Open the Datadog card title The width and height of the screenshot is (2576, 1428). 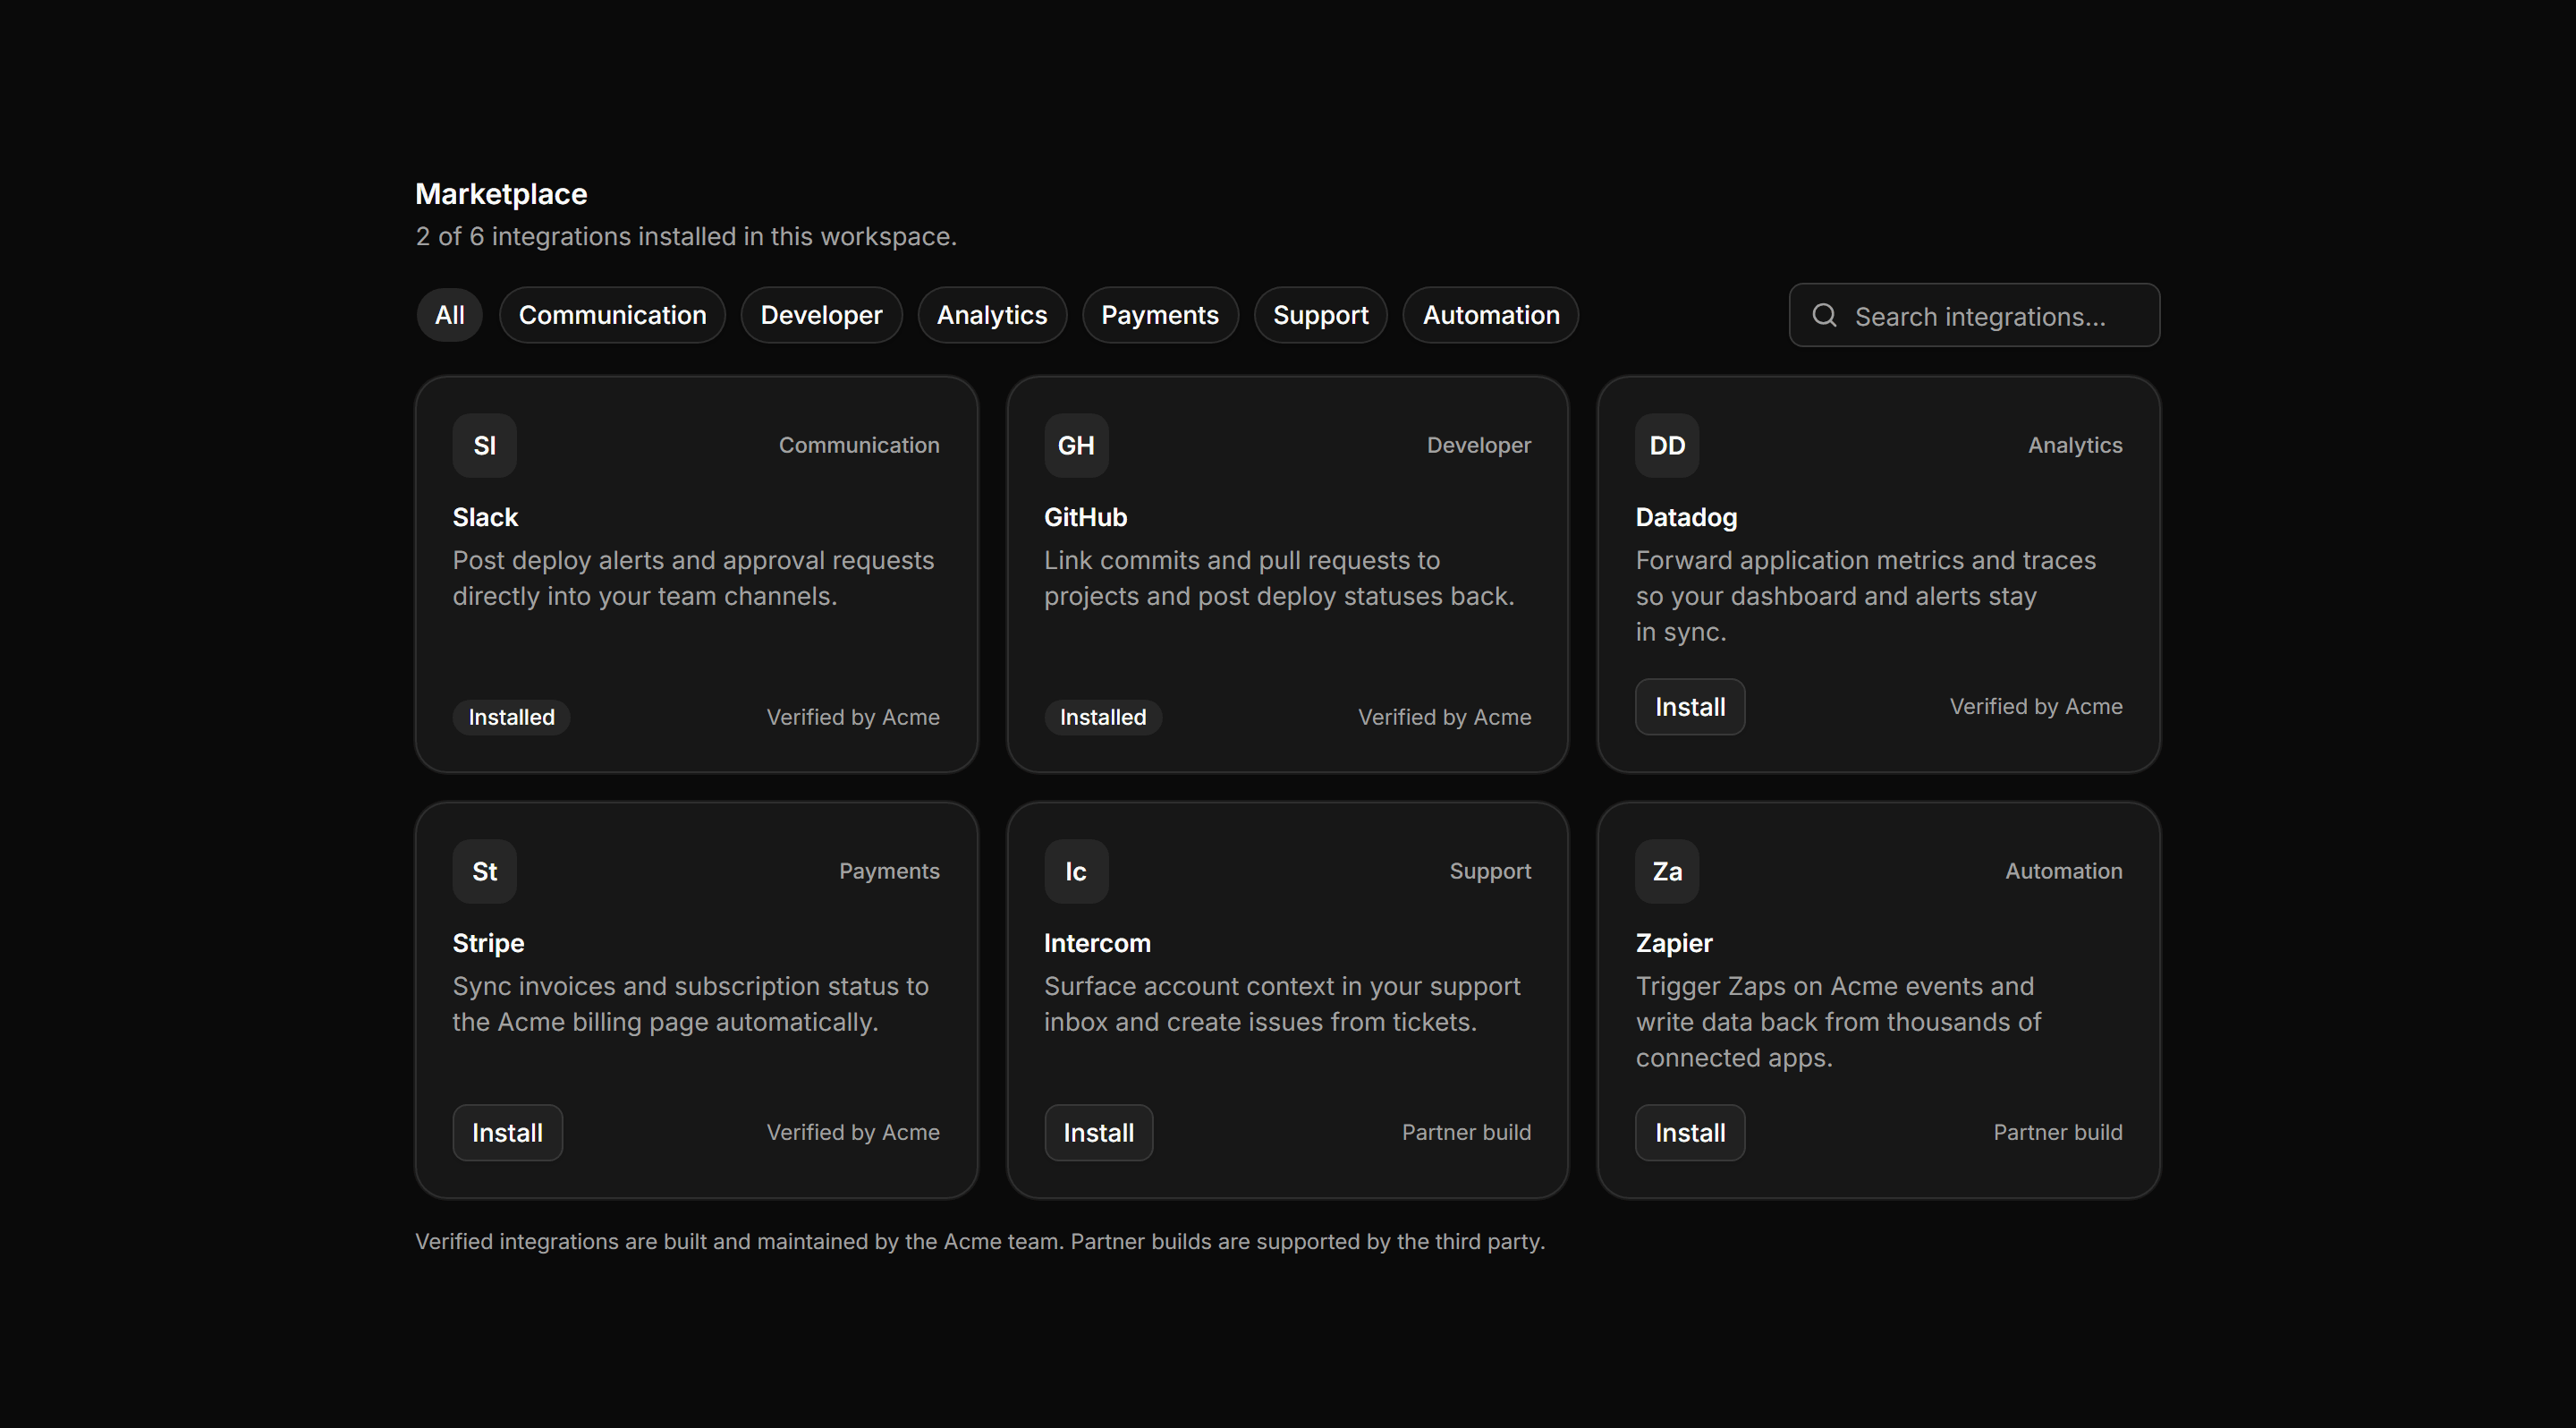(1686, 517)
